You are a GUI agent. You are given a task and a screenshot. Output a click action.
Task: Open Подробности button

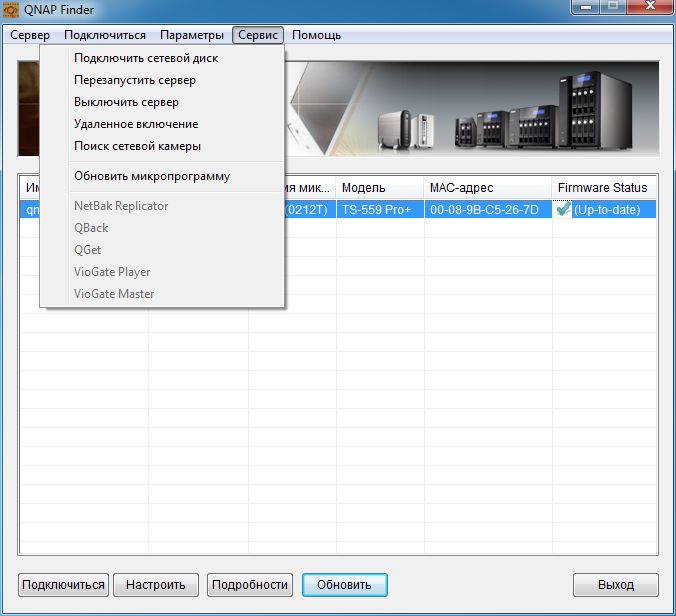pos(250,585)
